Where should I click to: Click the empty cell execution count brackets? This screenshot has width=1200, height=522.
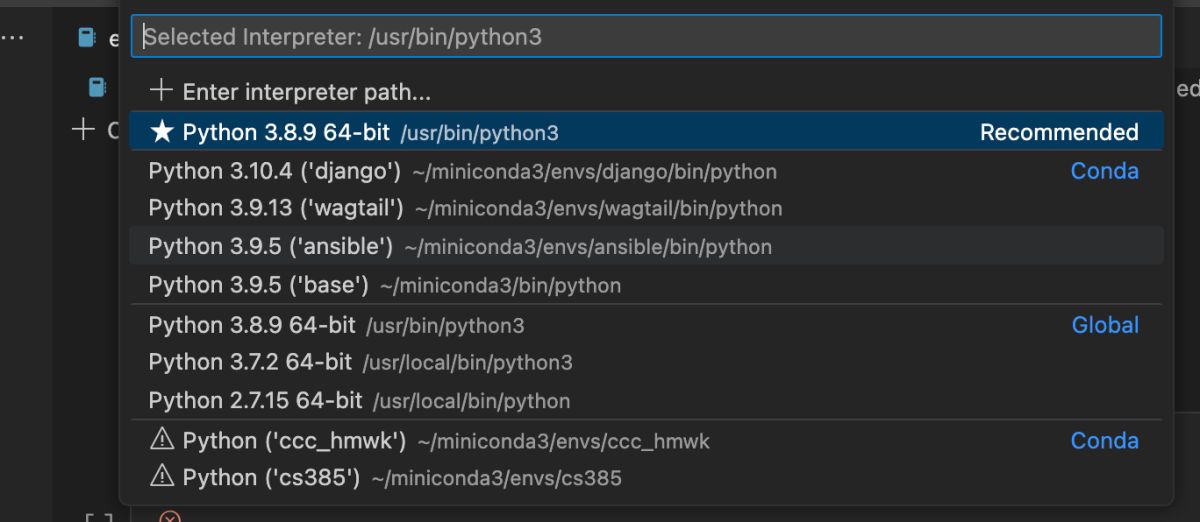tap(98, 517)
